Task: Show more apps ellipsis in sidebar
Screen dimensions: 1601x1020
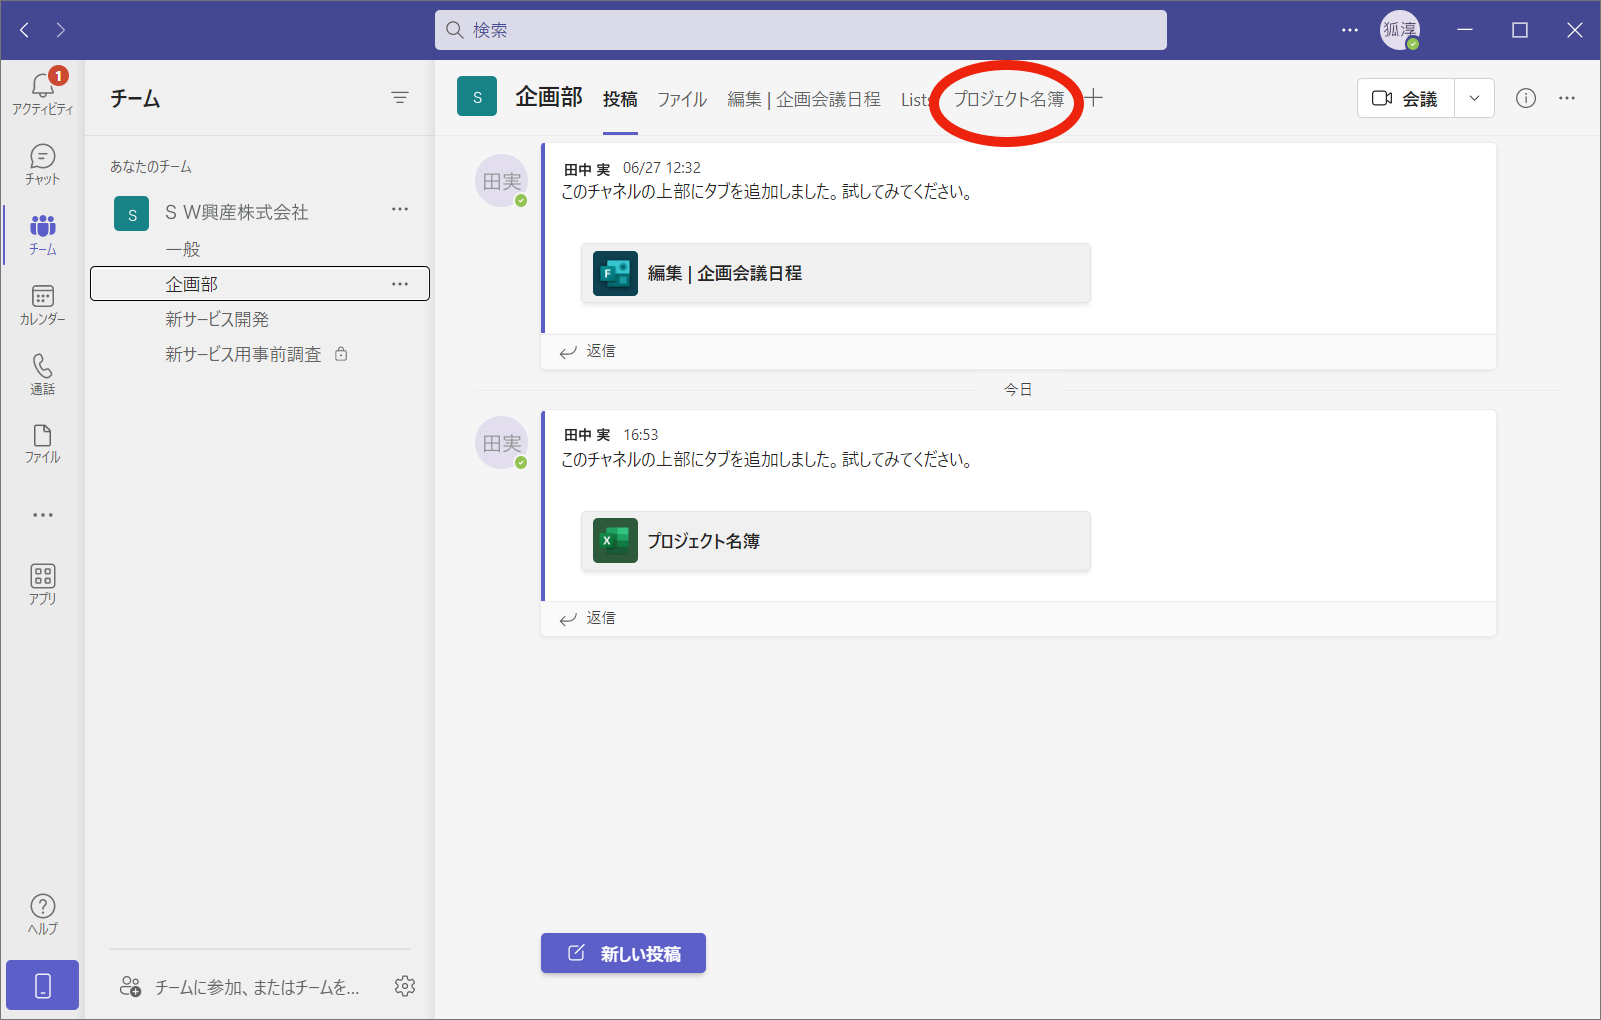Action: (43, 515)
